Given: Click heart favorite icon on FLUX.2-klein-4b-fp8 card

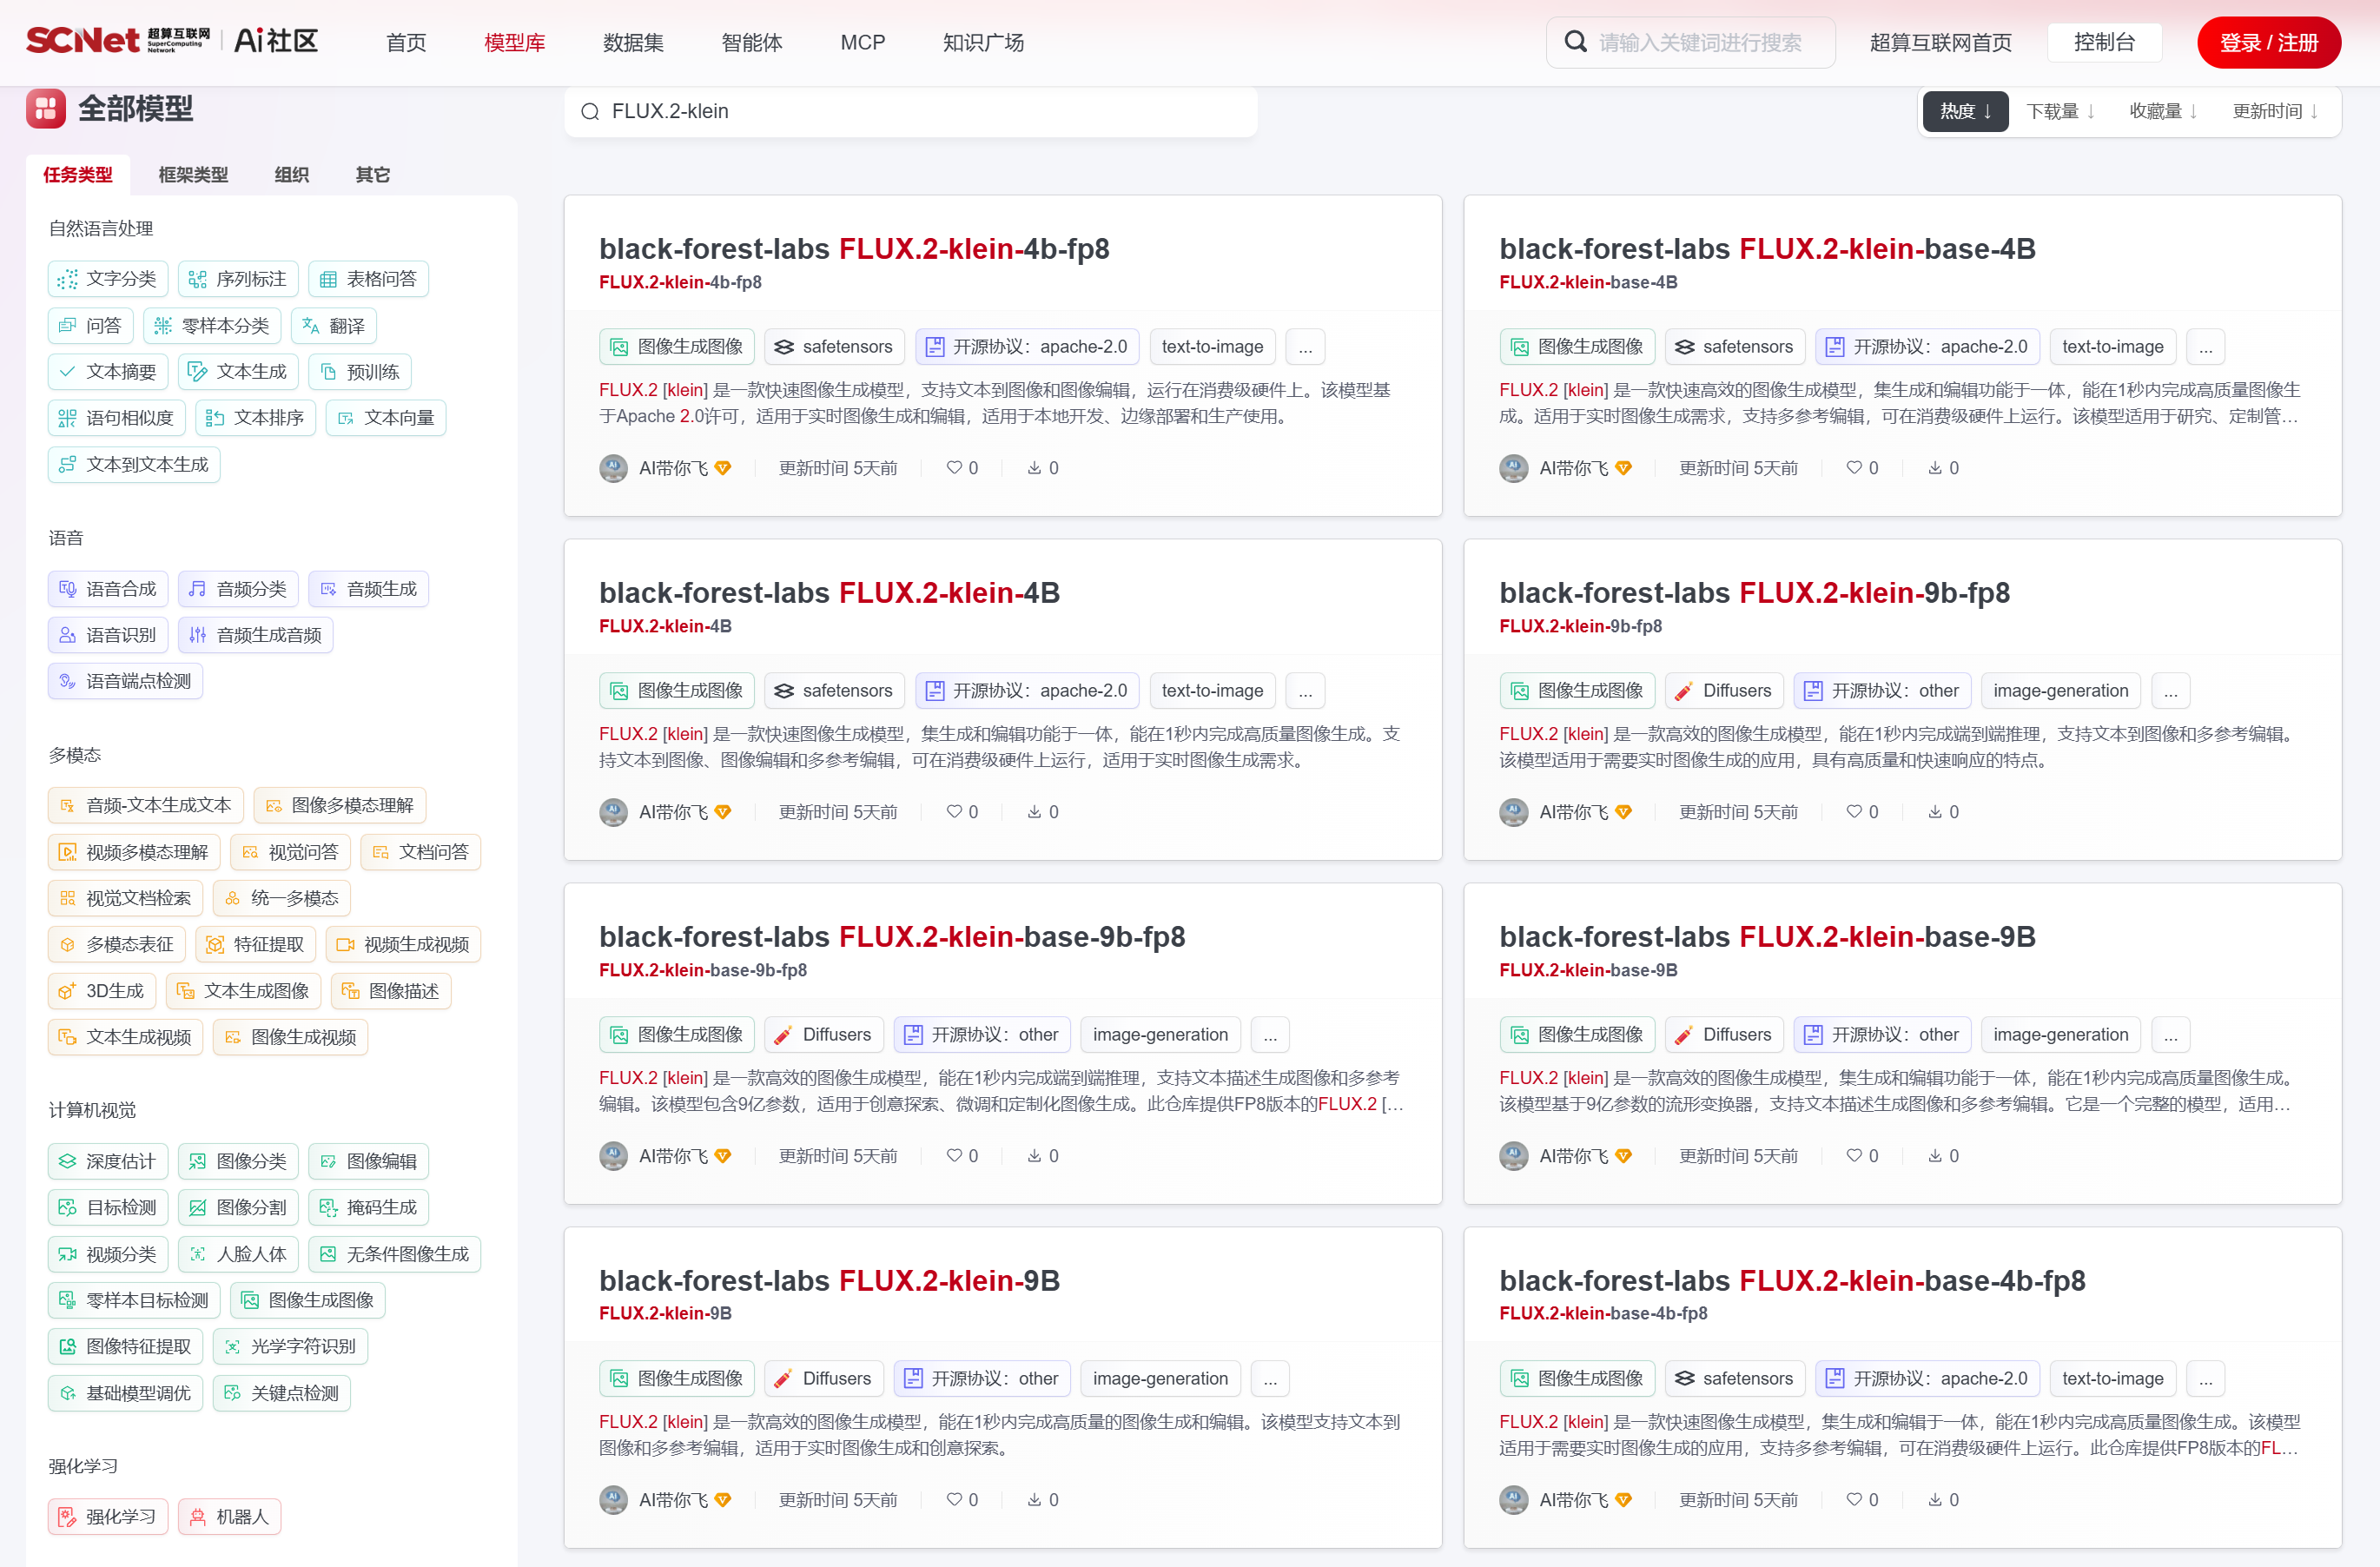Looking at the screenshot, I should point(953,467).
